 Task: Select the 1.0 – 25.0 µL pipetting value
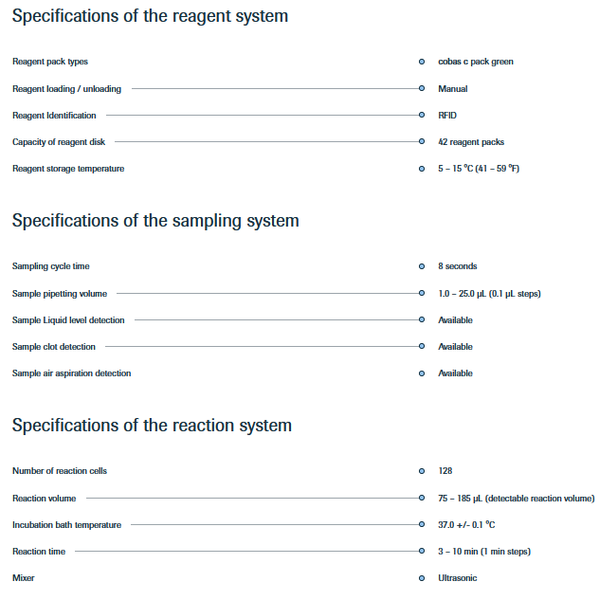click(489, 293)
